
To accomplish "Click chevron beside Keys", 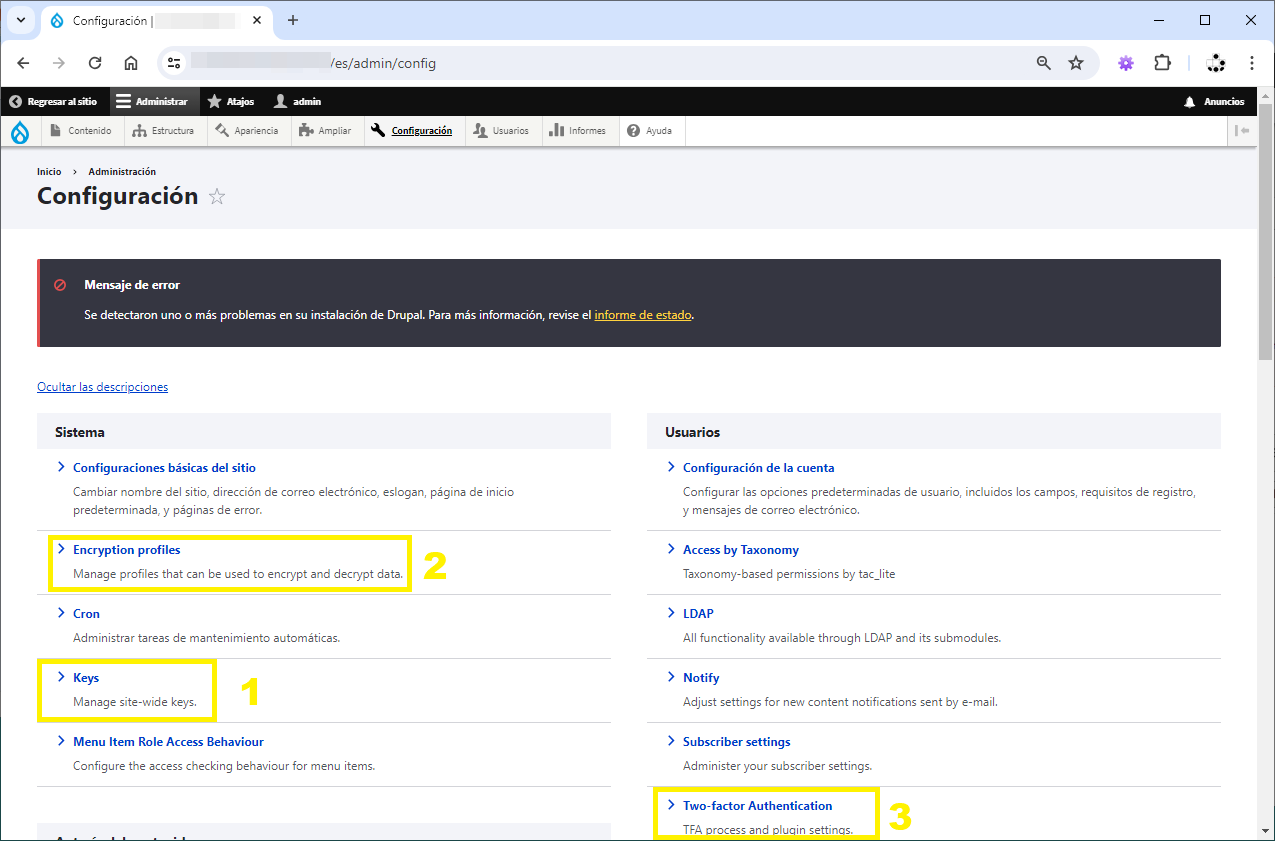I will tap(61, 677).
